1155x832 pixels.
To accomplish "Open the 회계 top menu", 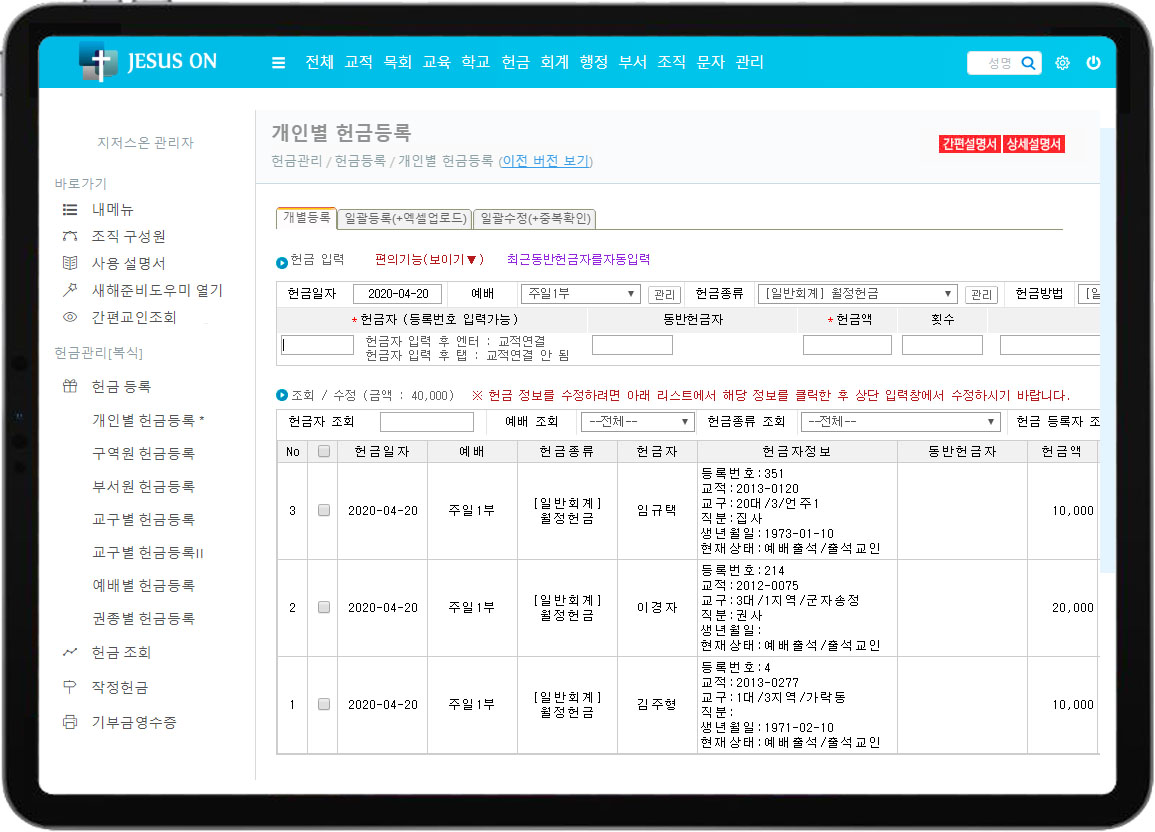I will (x=554, y=62).
